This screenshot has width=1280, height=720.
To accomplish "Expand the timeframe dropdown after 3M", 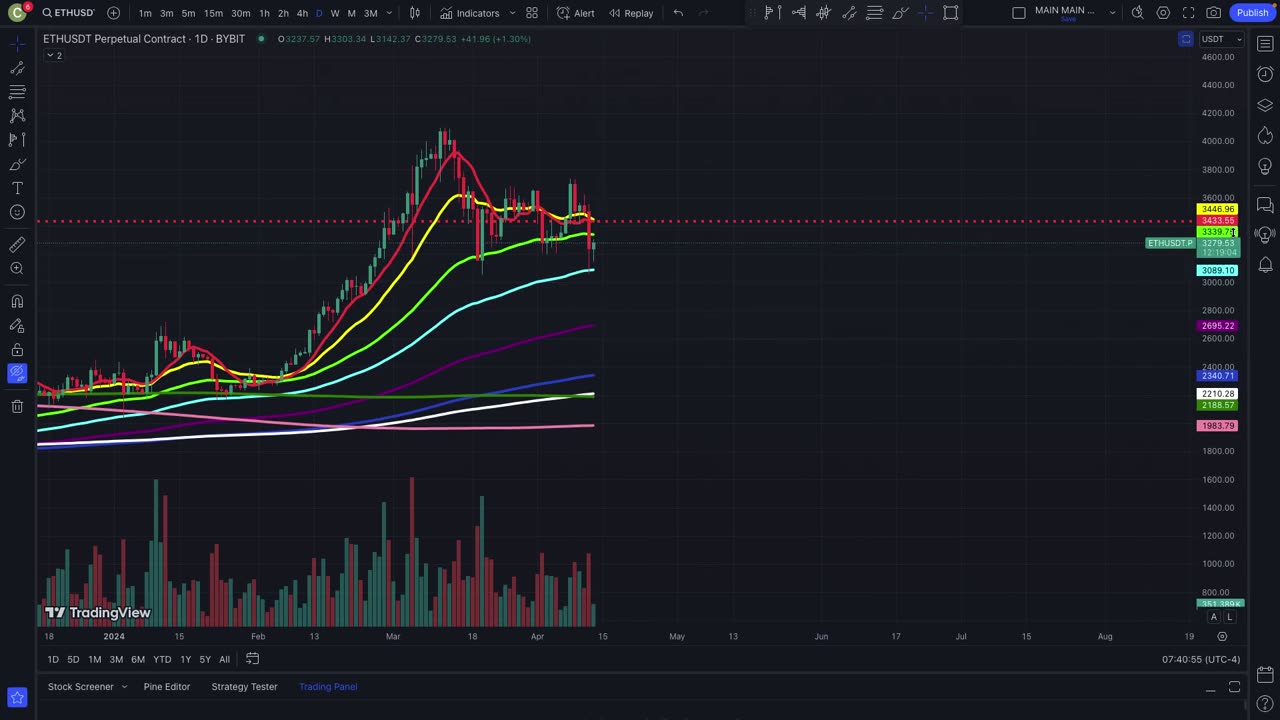I will click(389, 13).
